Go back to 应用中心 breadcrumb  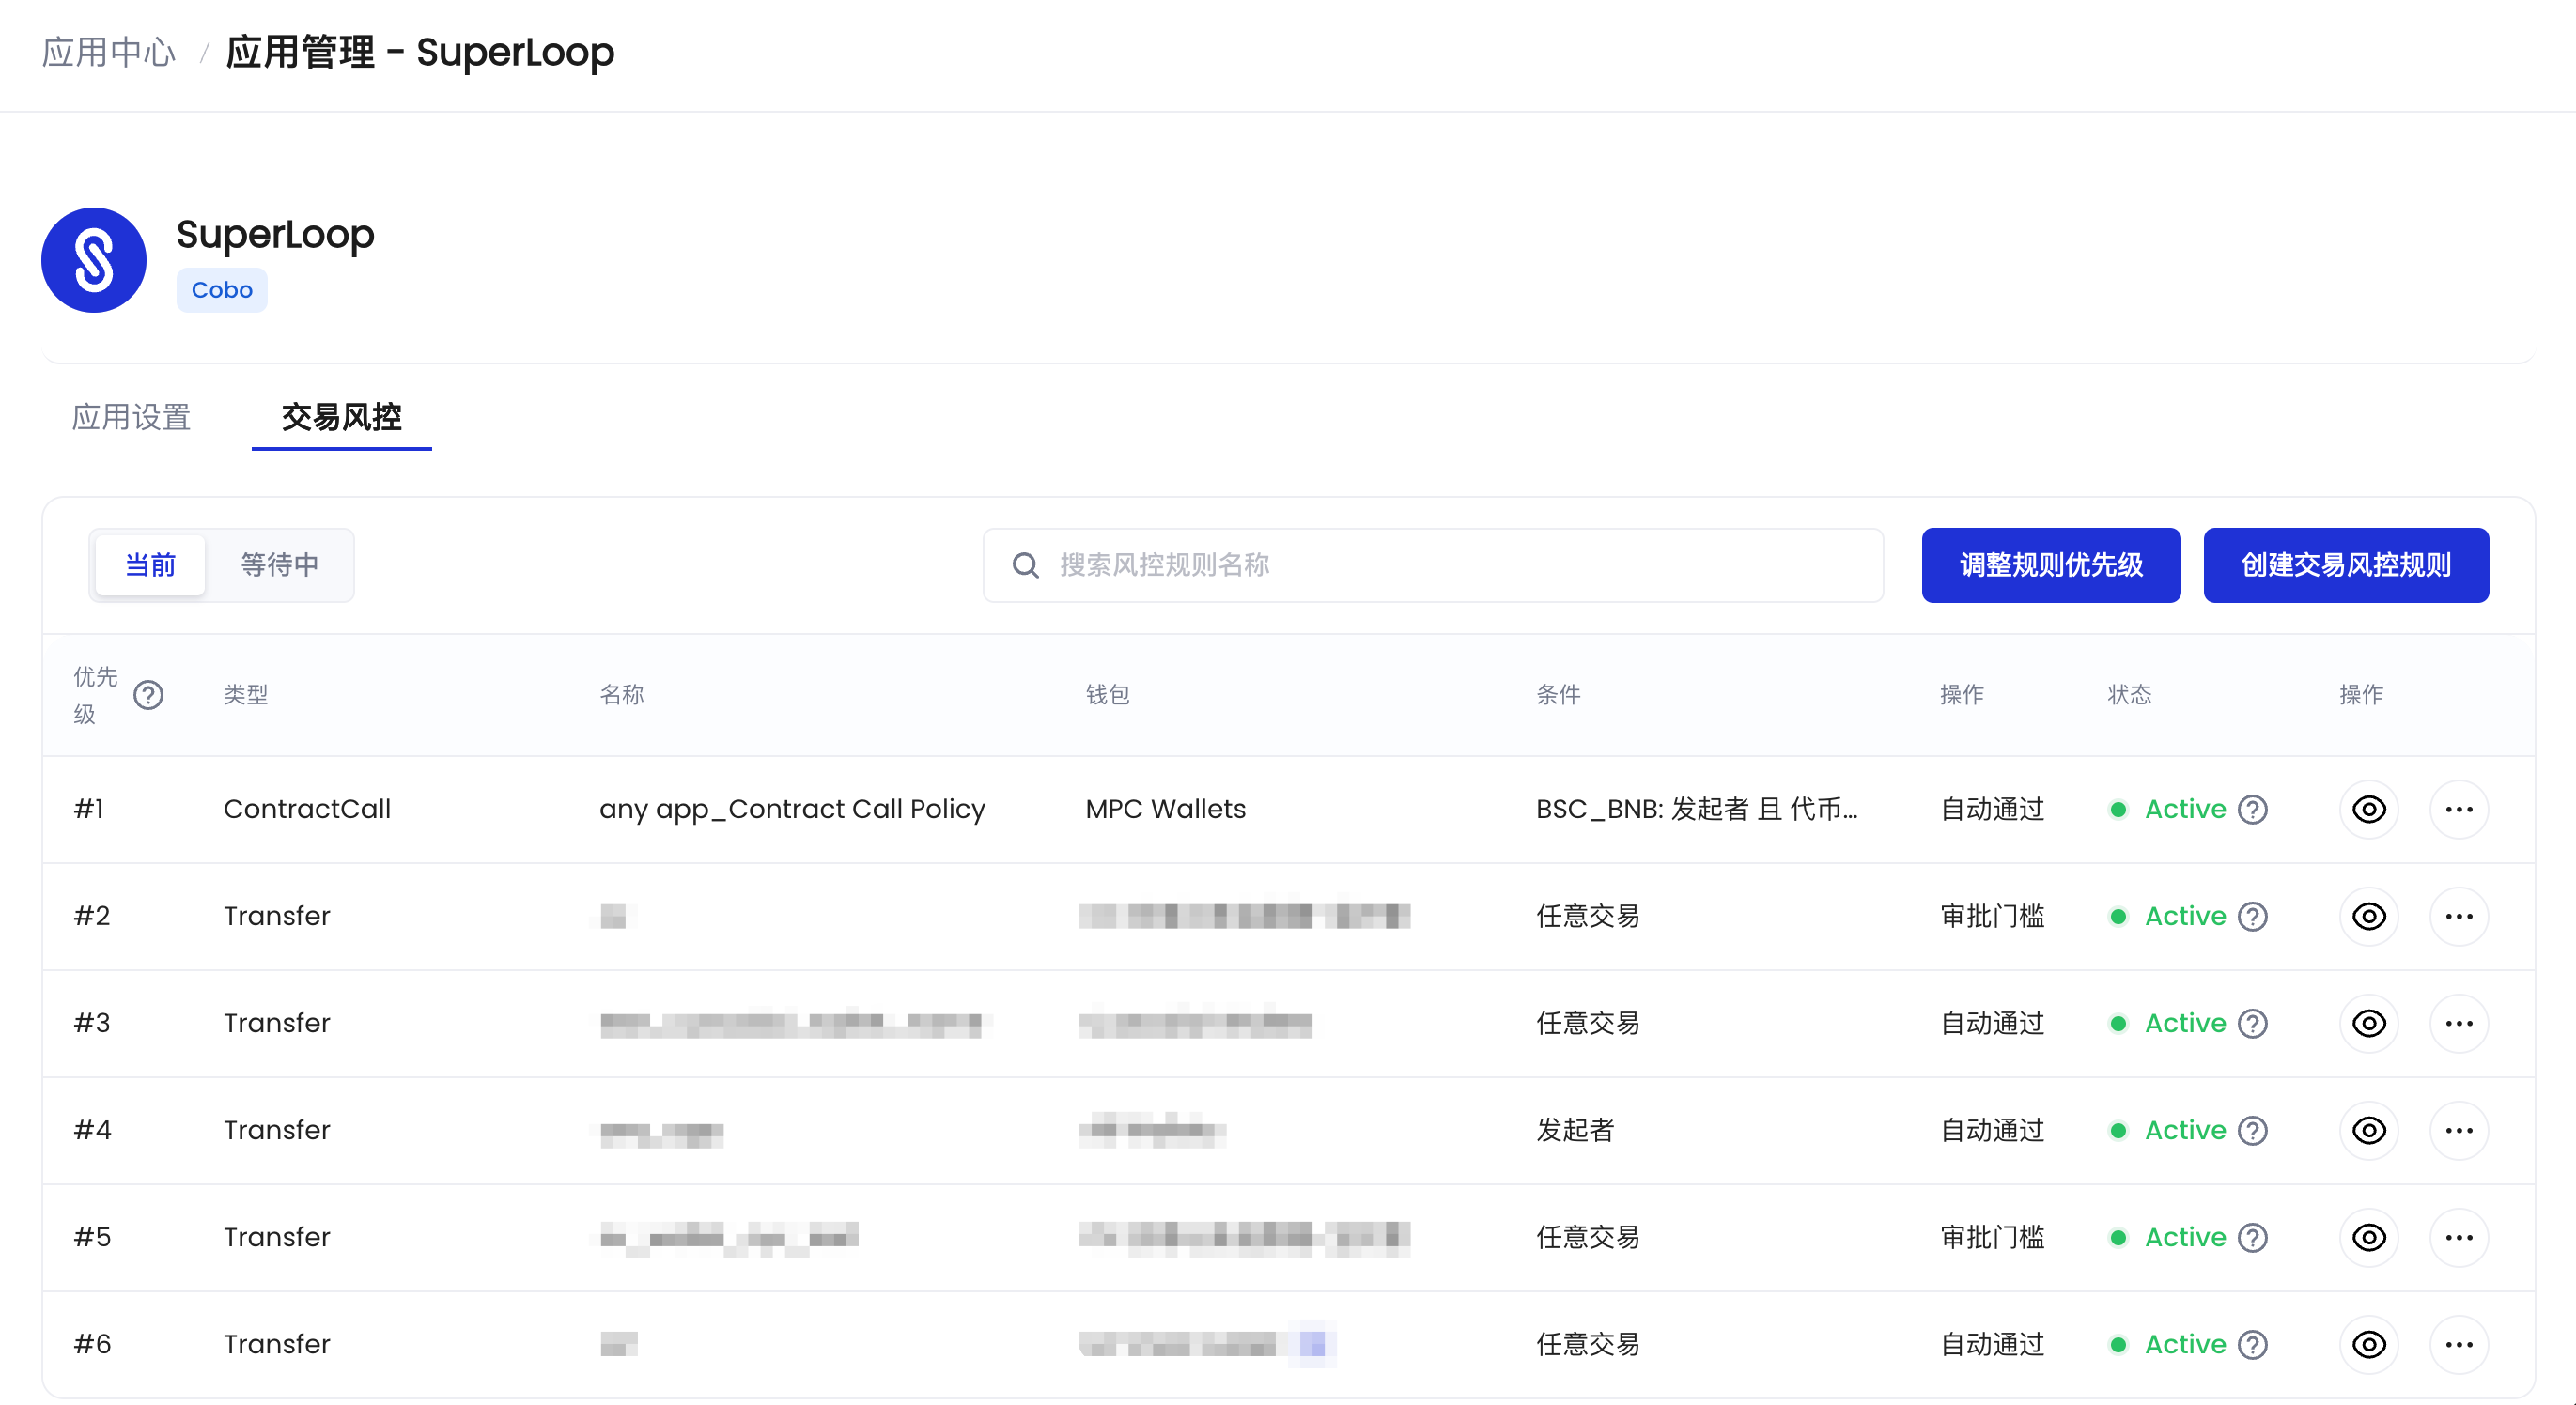coord(109,52)
